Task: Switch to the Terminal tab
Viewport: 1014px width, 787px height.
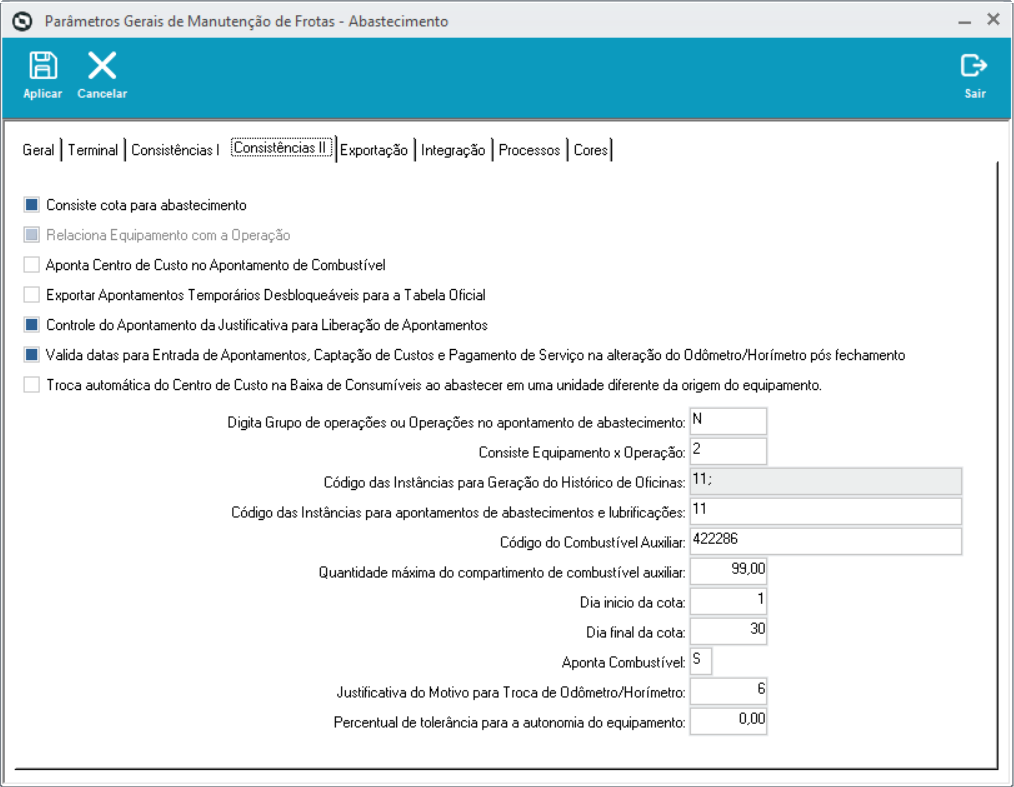Action: 92,150
